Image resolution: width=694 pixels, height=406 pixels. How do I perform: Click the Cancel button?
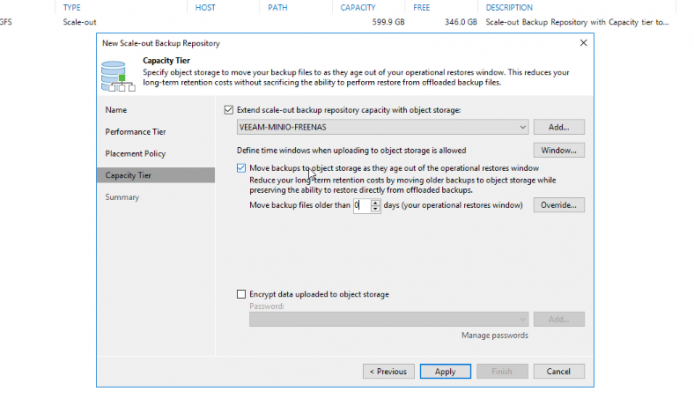[559, 371]
